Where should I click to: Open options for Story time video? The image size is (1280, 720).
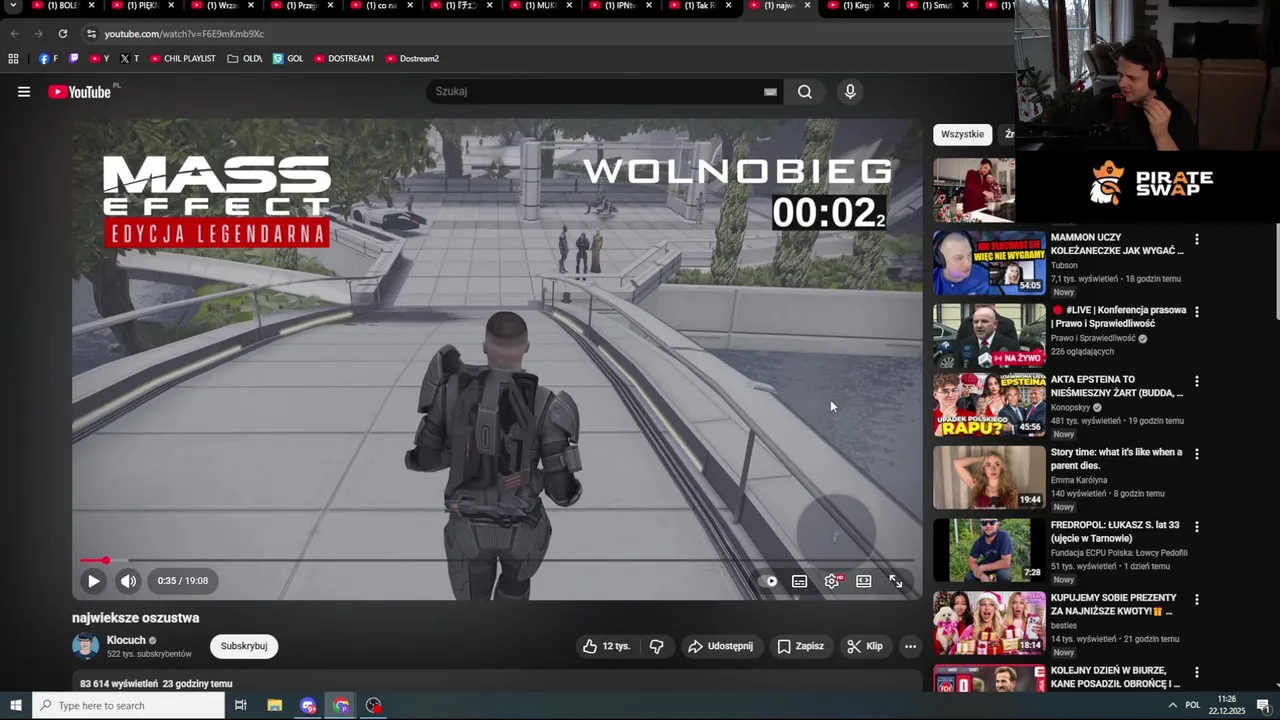[x=1196, y=454]
